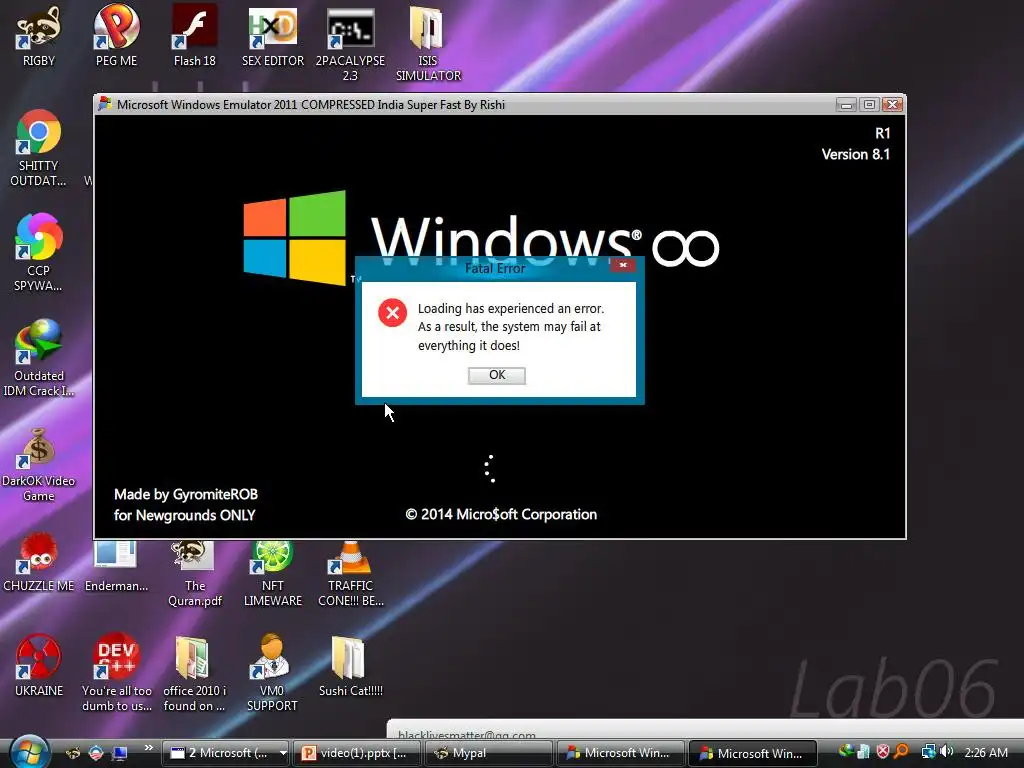Click the raccoon icon in Quick Launch
1024x768 pixels.
click(x=73, y=753)
